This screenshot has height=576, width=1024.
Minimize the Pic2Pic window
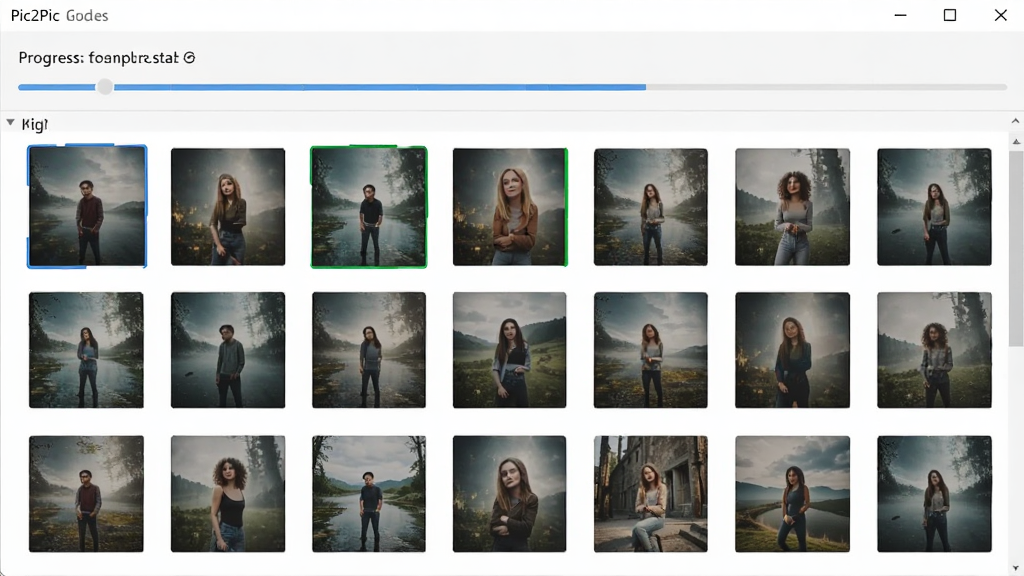pos(901,15)
